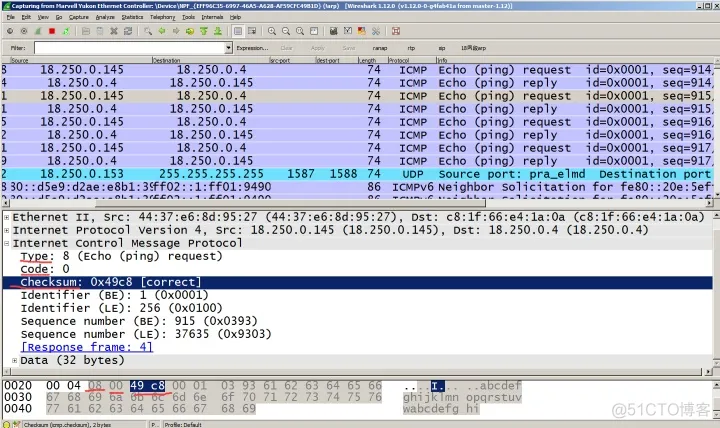The height and width of the screenshot is (428, 720).
Task: Go back in packet history
Action: tap(162, 31)
